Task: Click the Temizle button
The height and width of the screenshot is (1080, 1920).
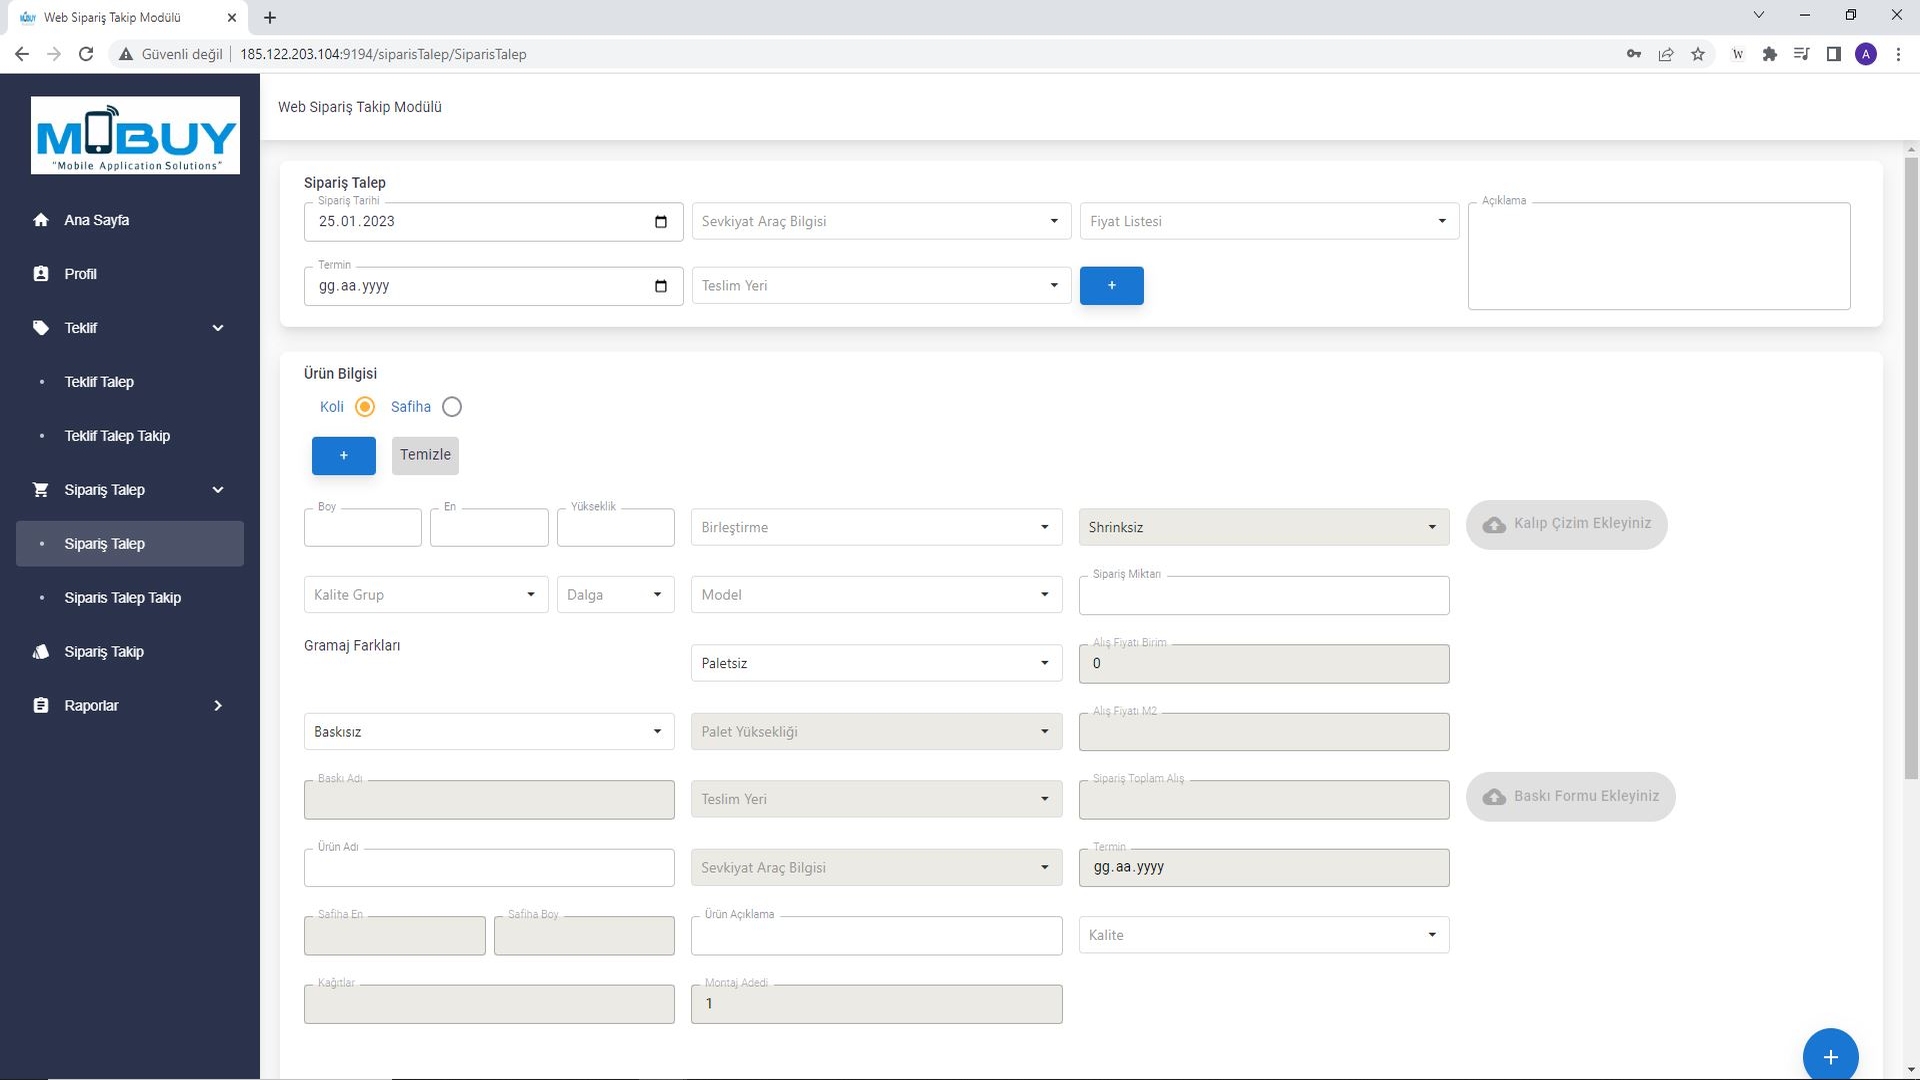Action: (425, 455)
